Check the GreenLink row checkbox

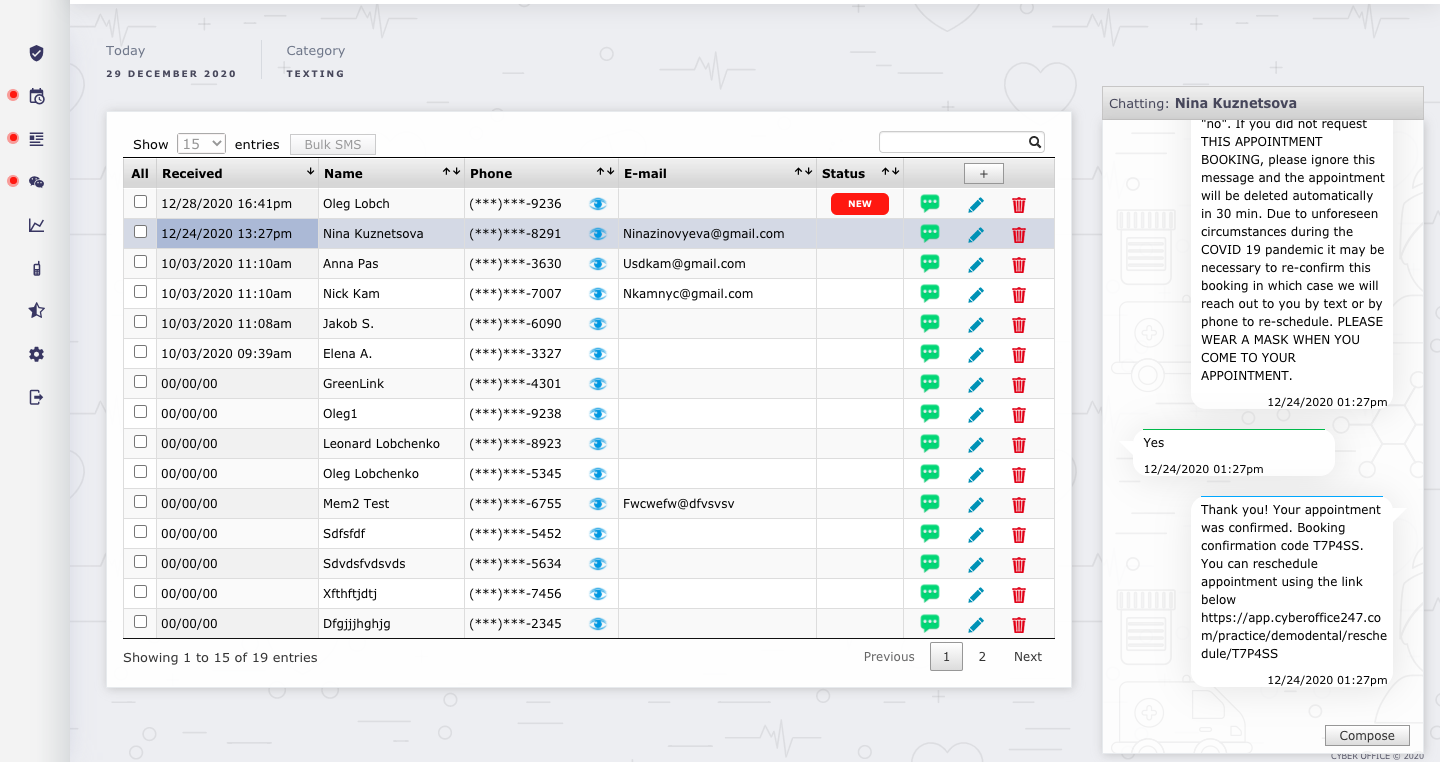[141, 382]
